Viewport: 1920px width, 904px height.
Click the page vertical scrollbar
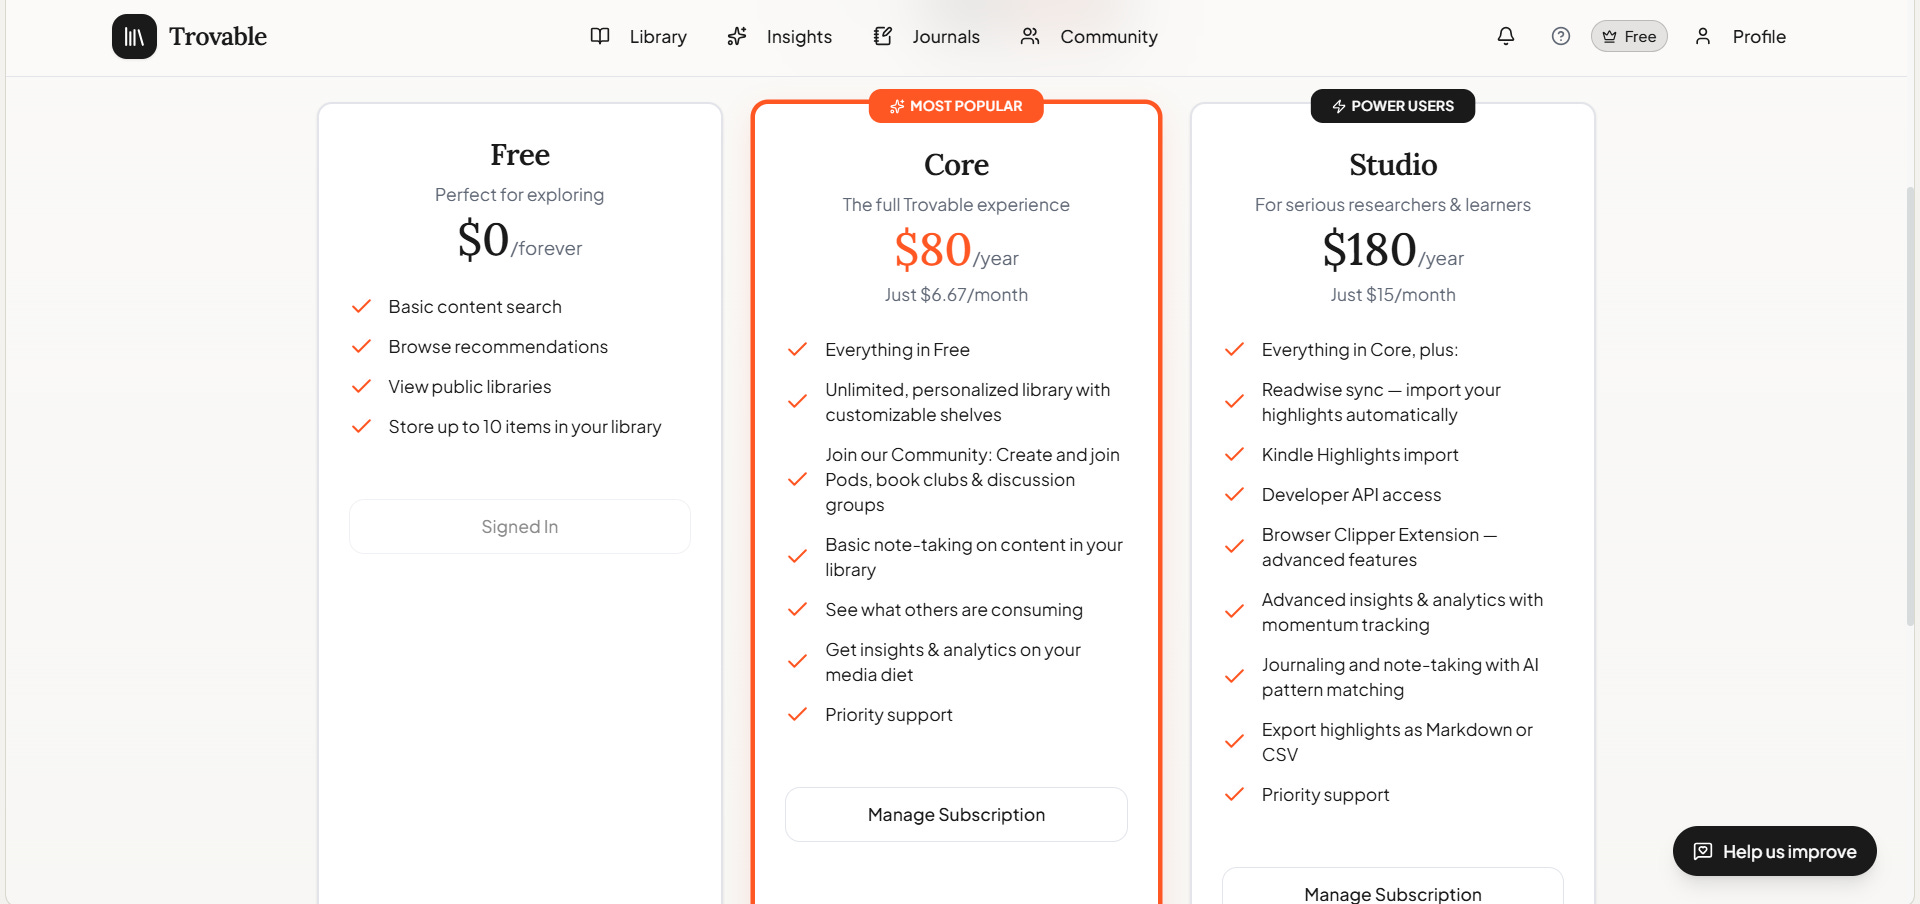click(1910, 405)
